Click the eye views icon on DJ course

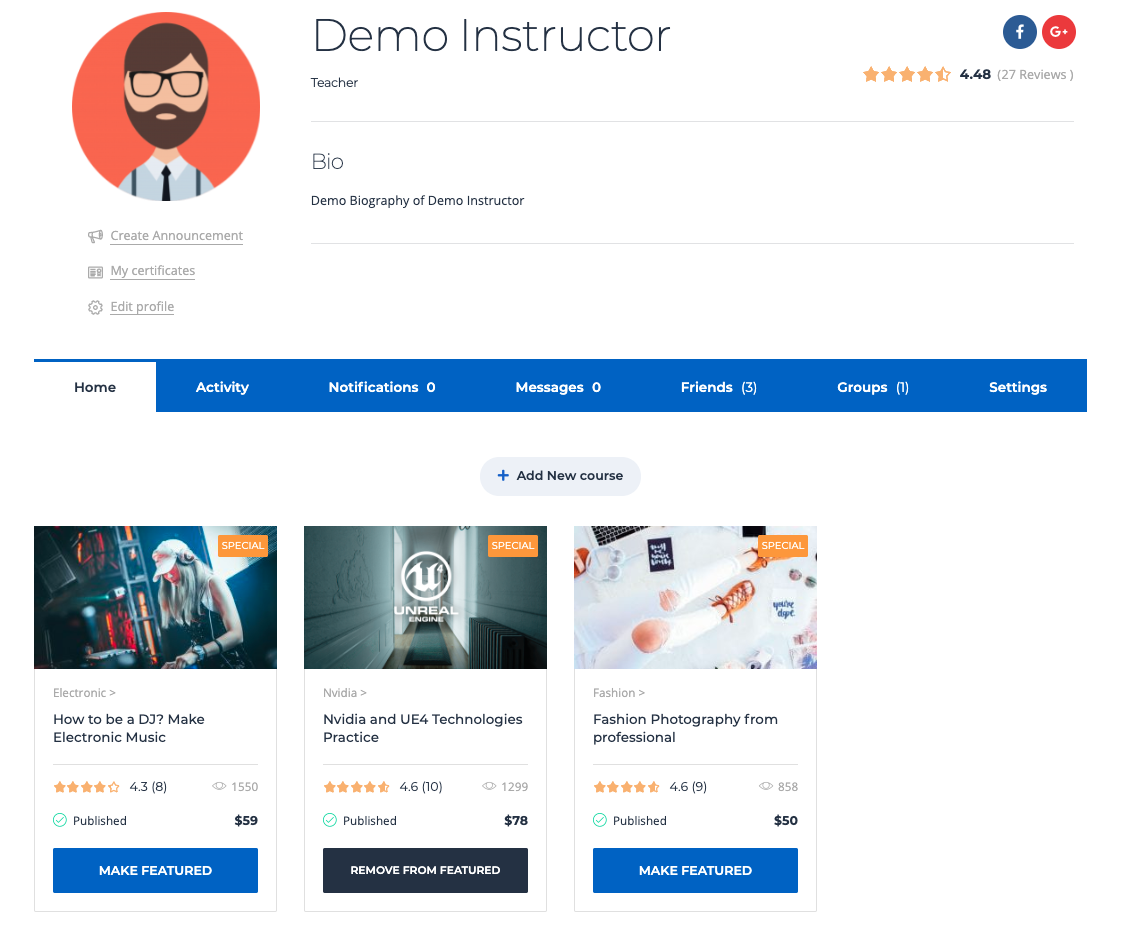coord(219,787)
